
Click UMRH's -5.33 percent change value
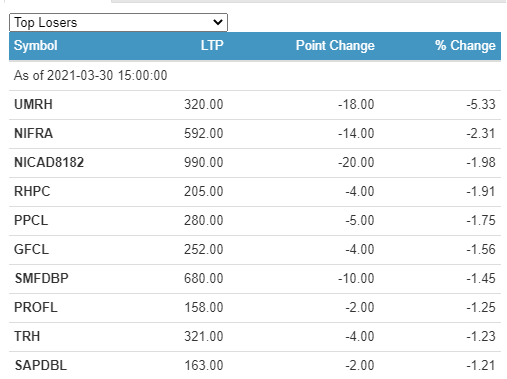click(481, 105)
